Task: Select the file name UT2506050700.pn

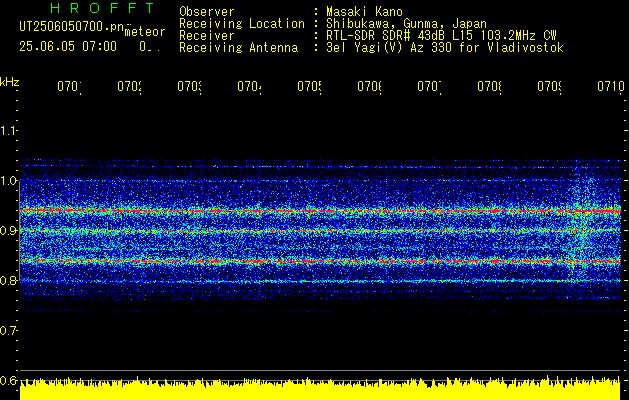Action: click(72, 27)
